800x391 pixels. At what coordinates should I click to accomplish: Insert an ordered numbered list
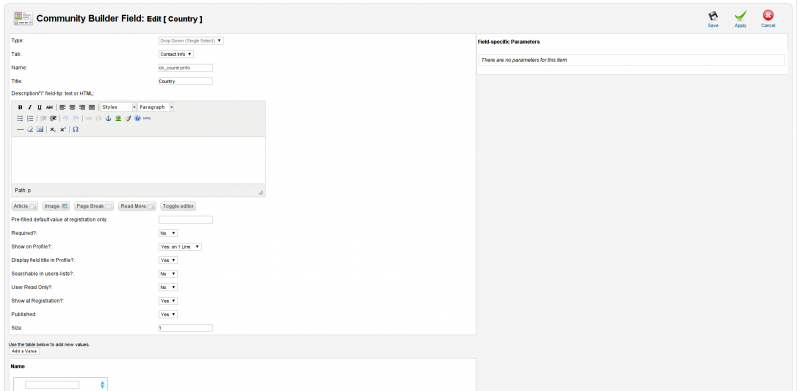pyautogui.click(x=30, y=118)
